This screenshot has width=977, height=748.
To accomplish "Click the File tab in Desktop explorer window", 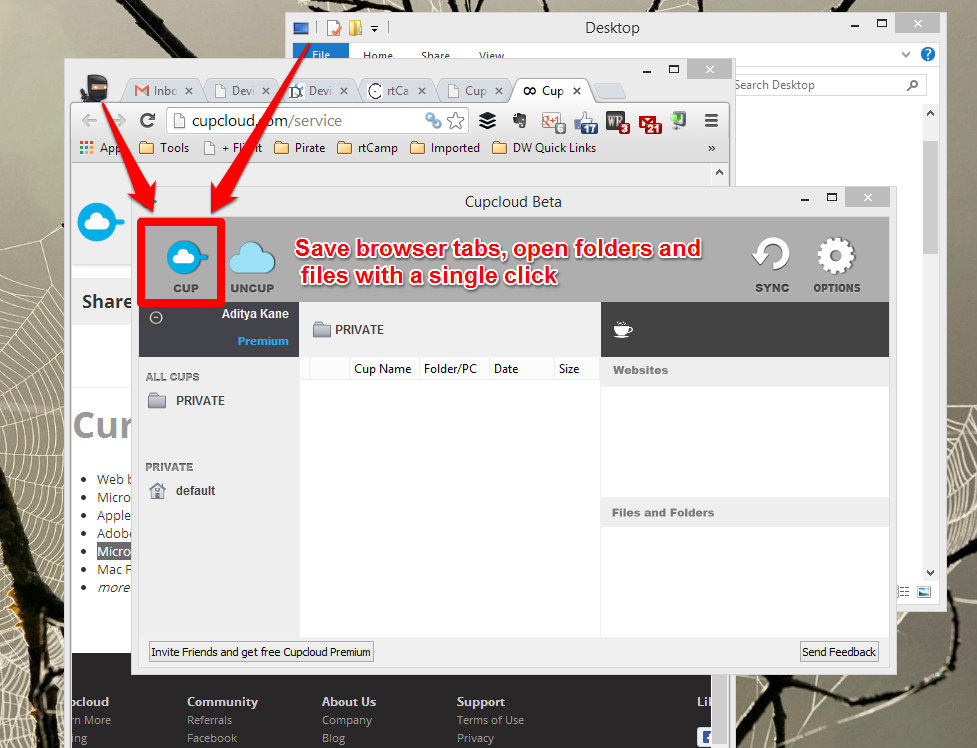I will (x=321, y=52).
